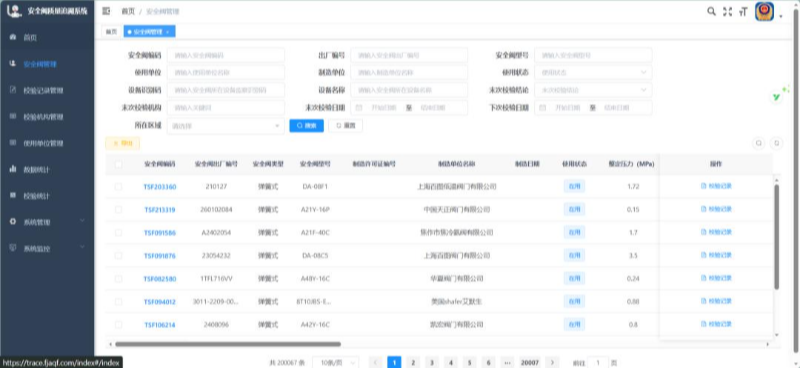800x369 pixels.
Task: Close the 安全阀管理 tab
Action: (167, 32)
